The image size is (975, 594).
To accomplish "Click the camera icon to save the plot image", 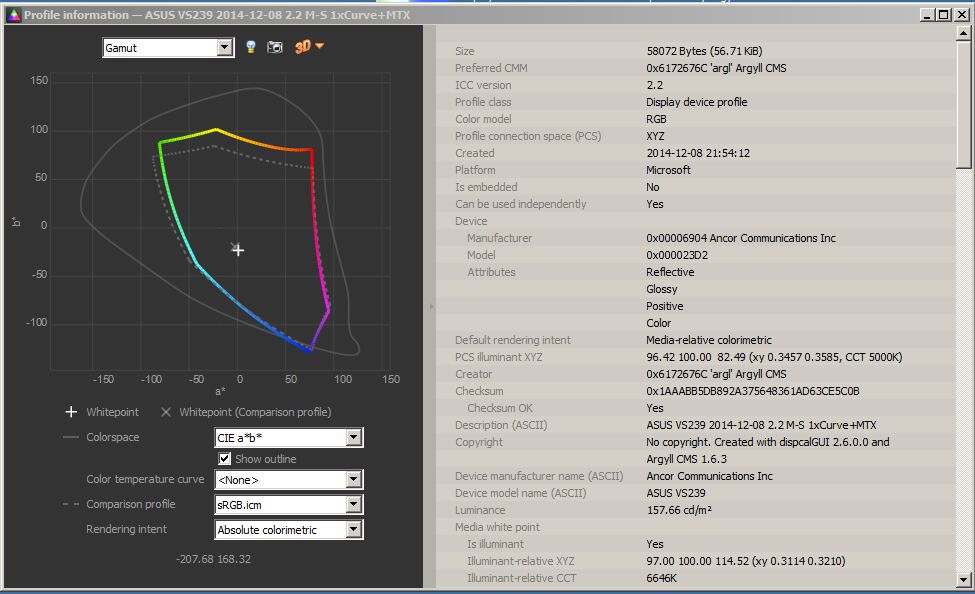I will coord(274,47).
